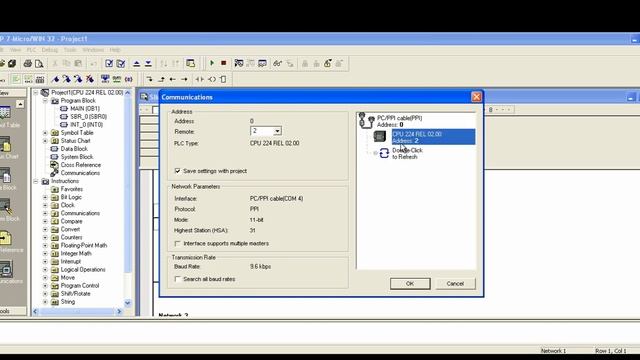Expand the Counters instruction folder
The height and width of the screenshot is (360, 640).
click(45, 237)
